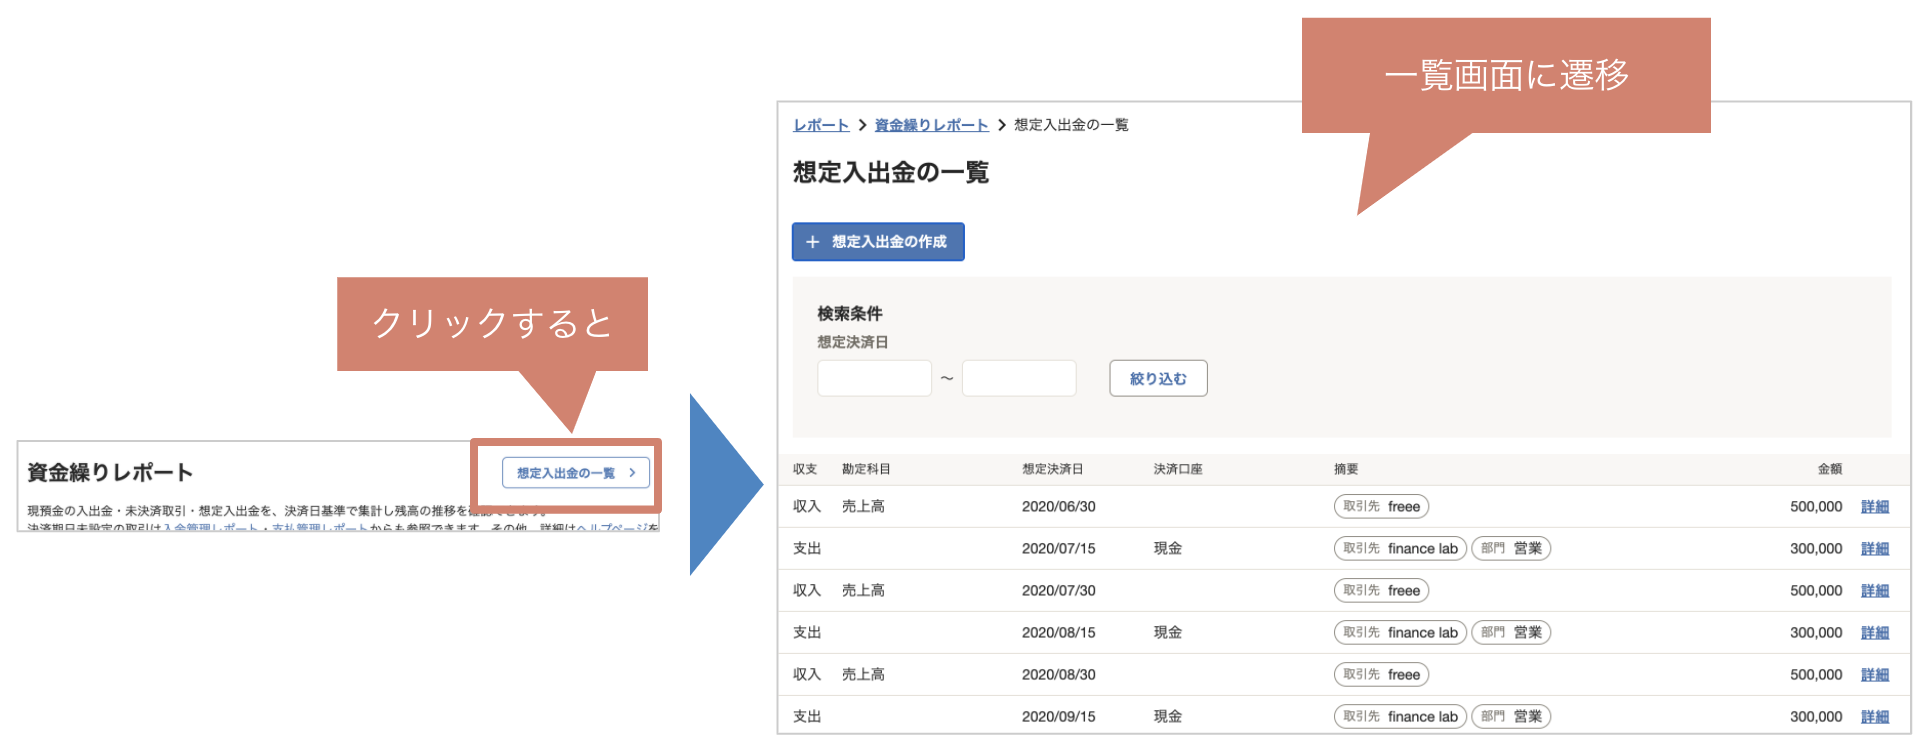The width and height of the screenshot is (1918, 756).
Task: Click the 取引先 finance lab tag in the 2020/09/15 row
Action: click(x=1400, y=717)
